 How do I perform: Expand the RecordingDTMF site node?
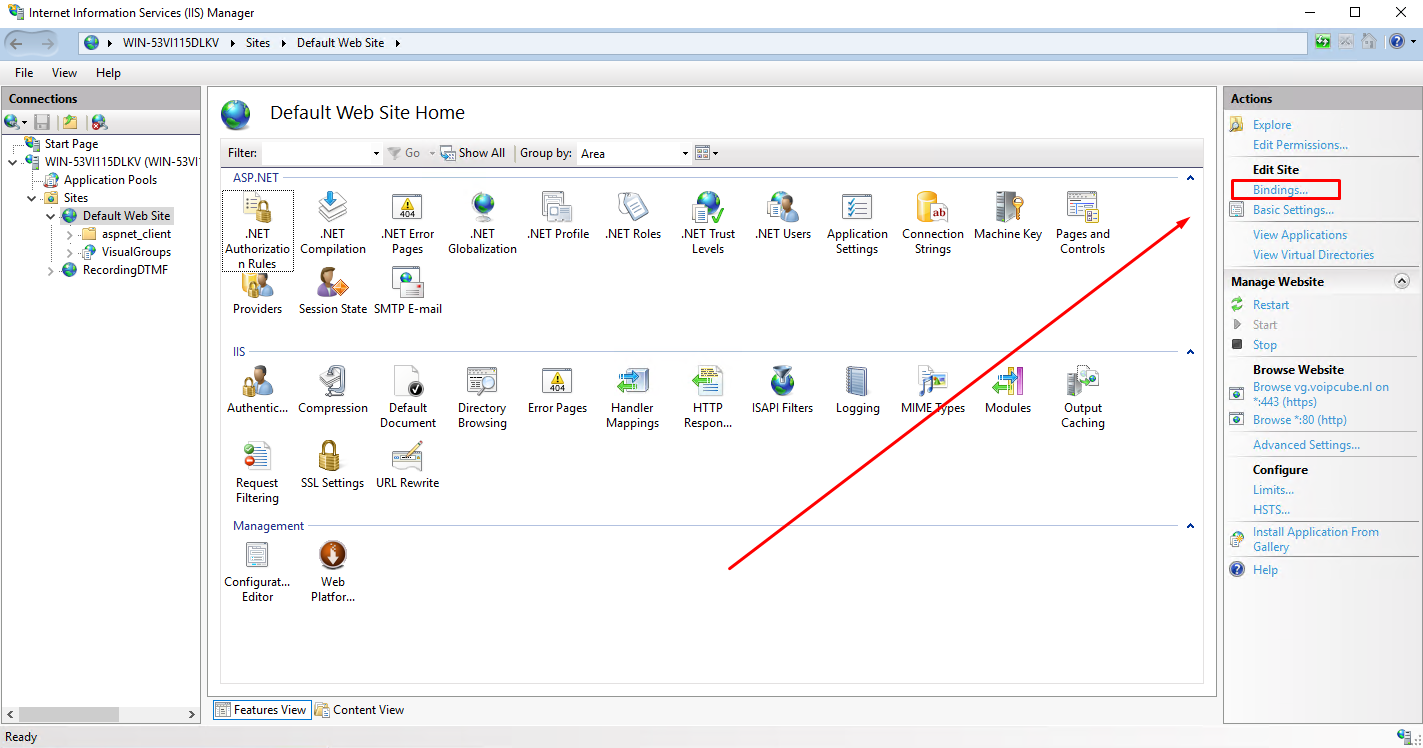pos(51,271)
